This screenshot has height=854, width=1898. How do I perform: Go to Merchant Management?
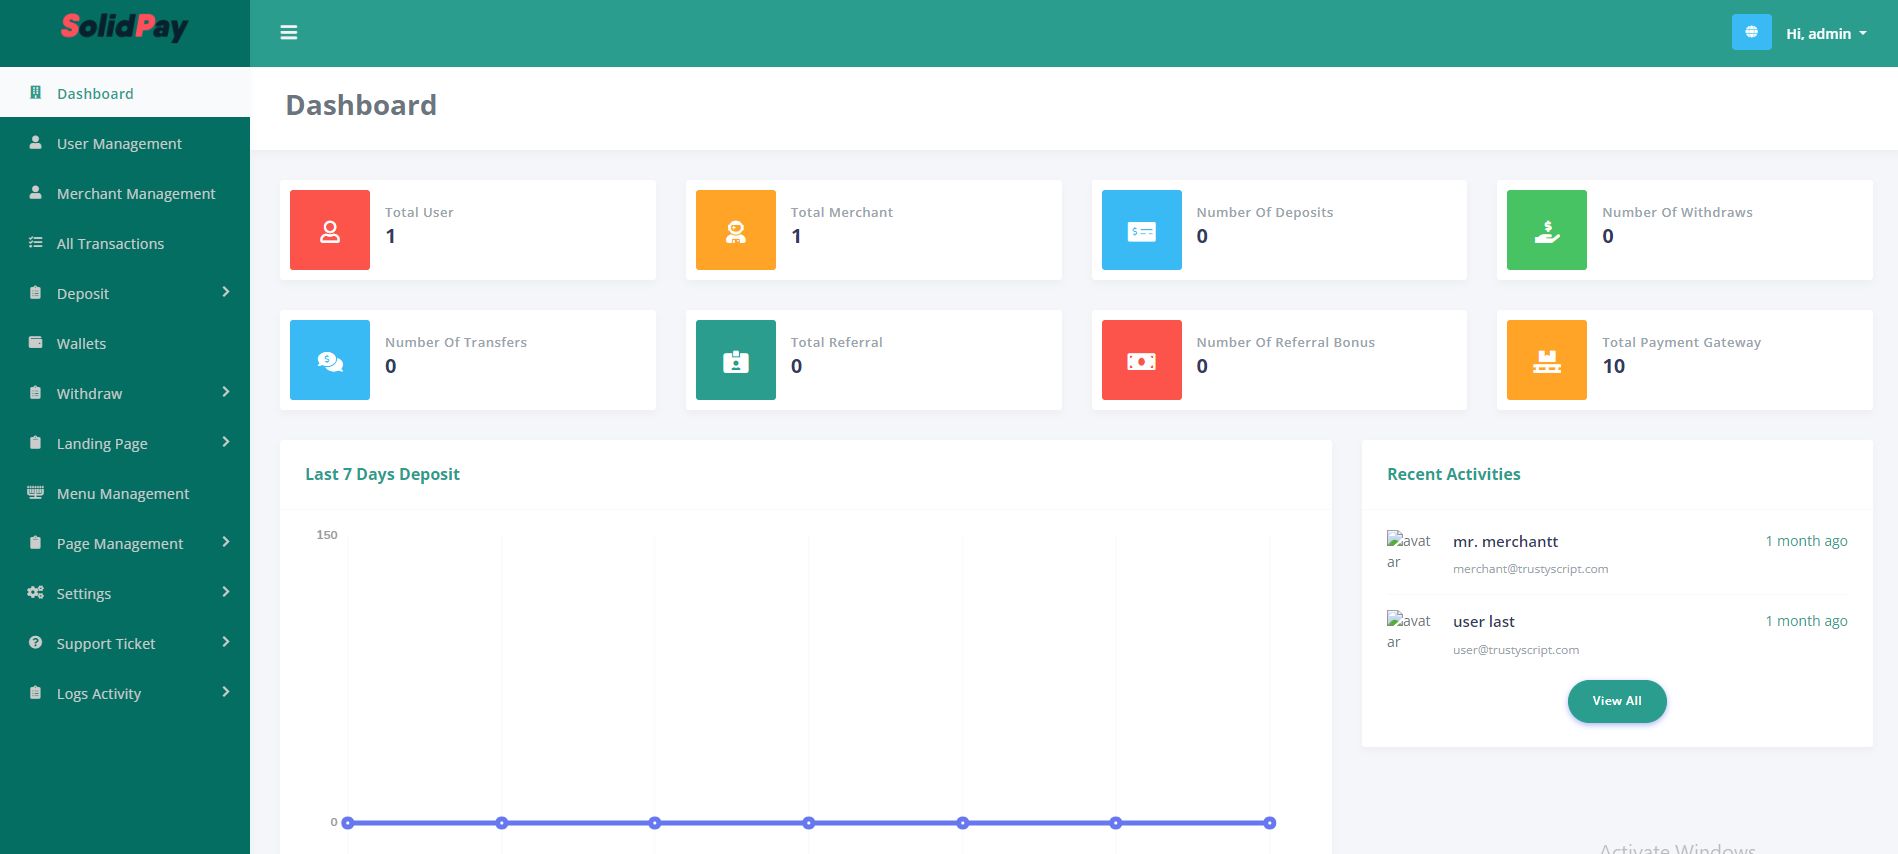(125, 193)
